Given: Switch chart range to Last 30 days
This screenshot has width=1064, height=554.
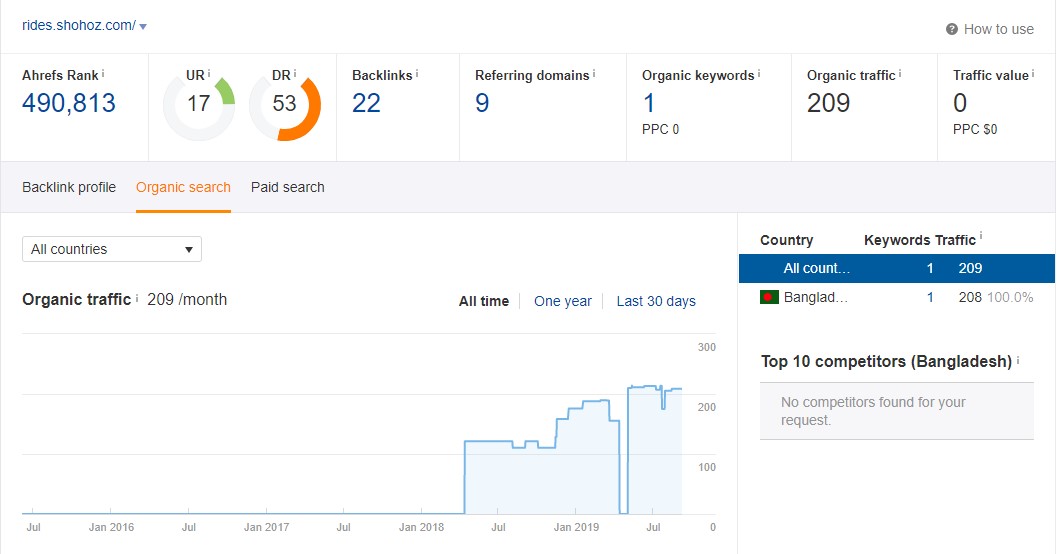Looking at the screenshot, I should point(656,301).
